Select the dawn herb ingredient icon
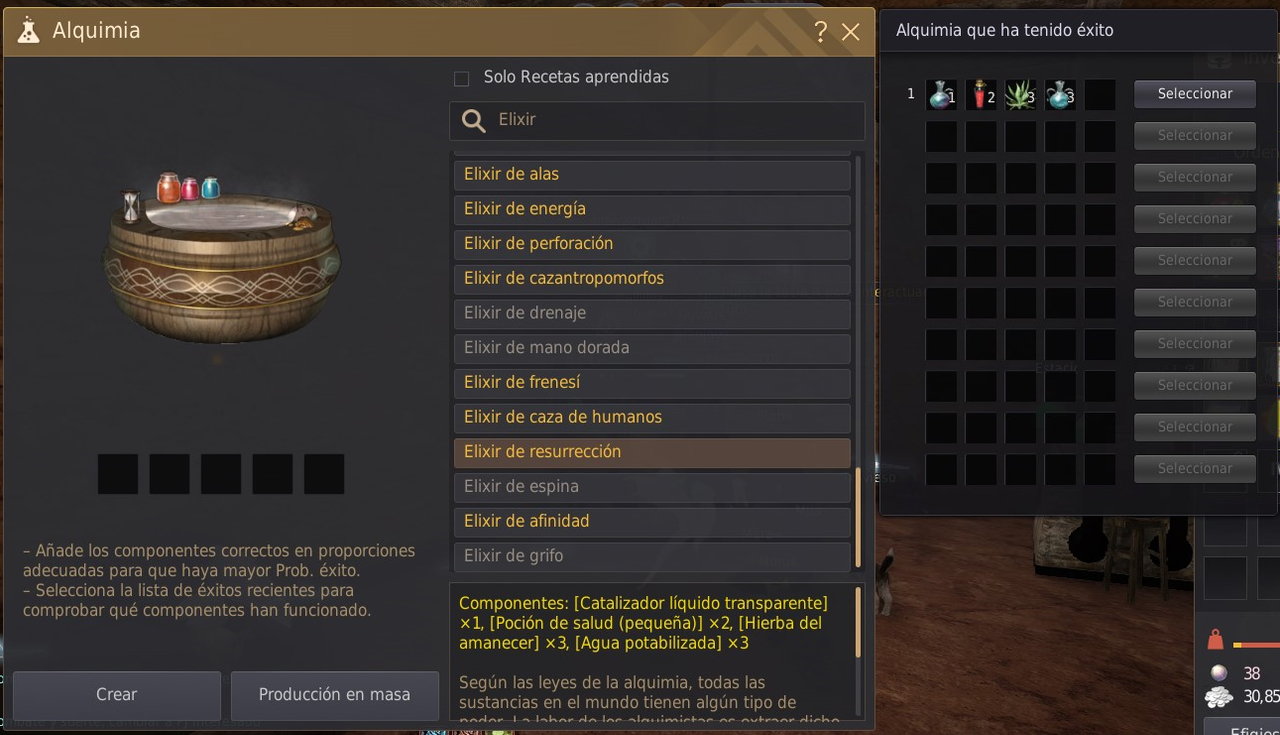This screenshot has width=1280, height=735. 1021,95
